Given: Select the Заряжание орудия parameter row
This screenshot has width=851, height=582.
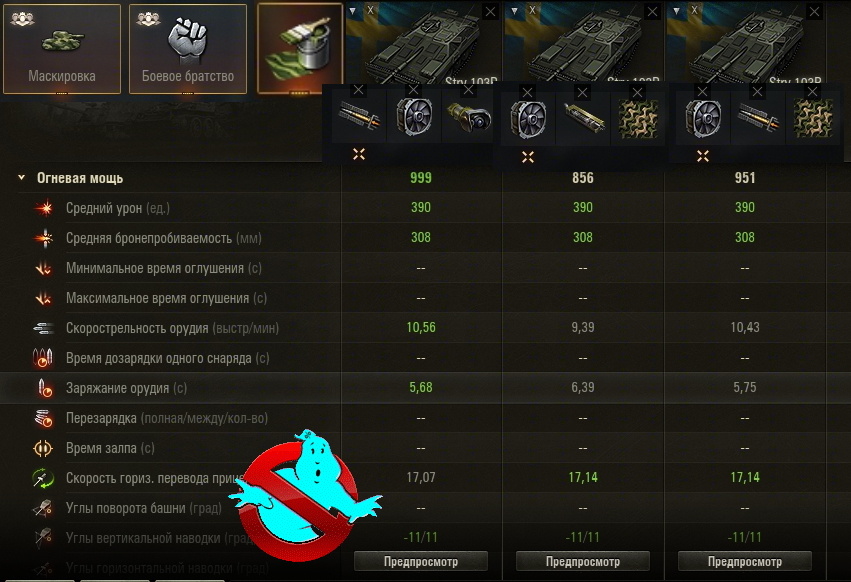Looking at the screenshot, I should 426,388.
